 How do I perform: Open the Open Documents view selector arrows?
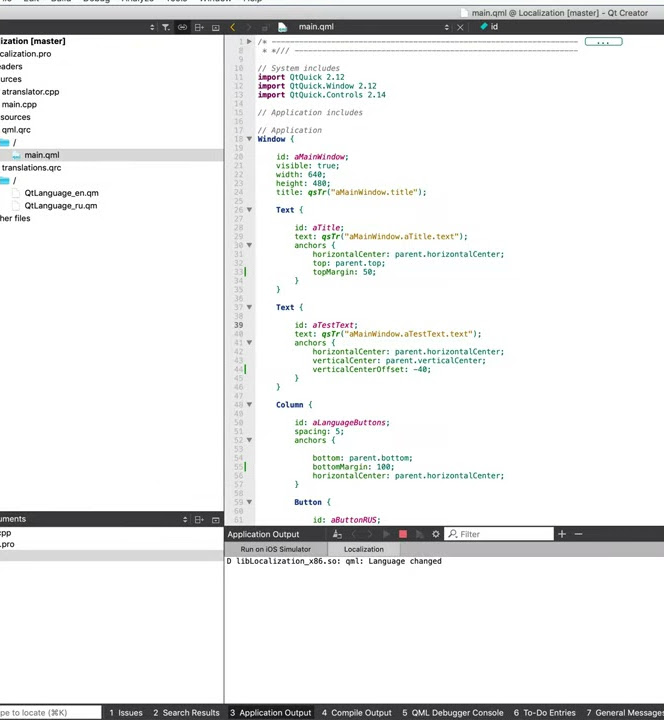[x=185, y=519]
